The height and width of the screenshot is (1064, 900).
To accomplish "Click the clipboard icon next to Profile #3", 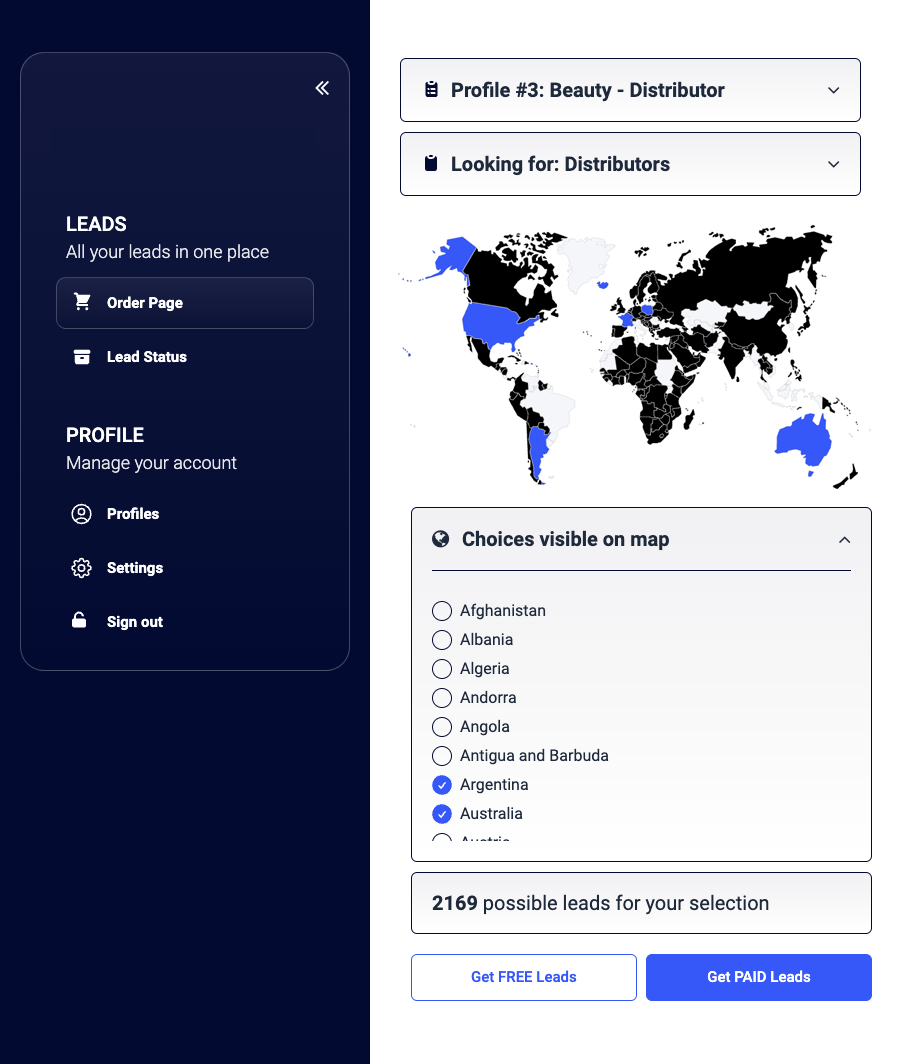I will (431, 90).
